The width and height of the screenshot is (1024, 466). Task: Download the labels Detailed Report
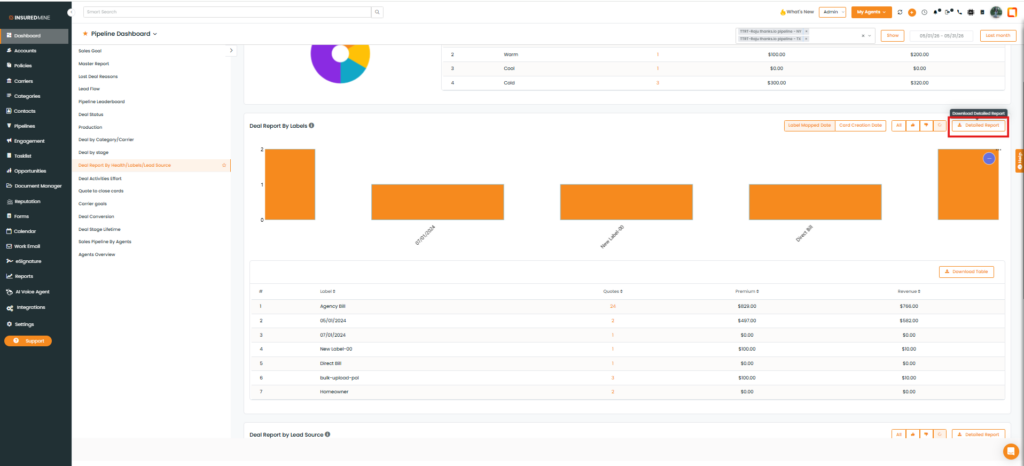tap(978, 125)
